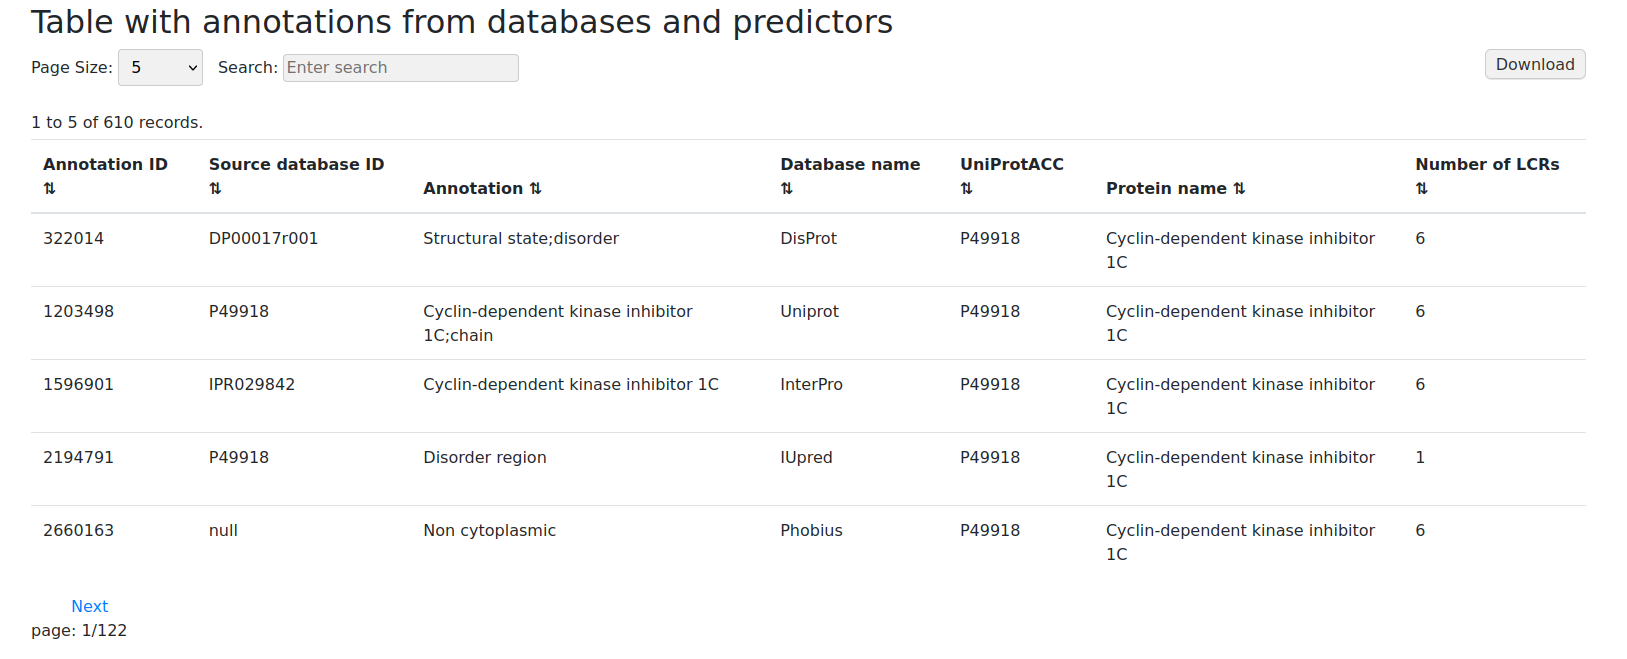This screenshot has height=659, width=1627.
Task: Sort the Protein name column
Action: point(1239,189)
